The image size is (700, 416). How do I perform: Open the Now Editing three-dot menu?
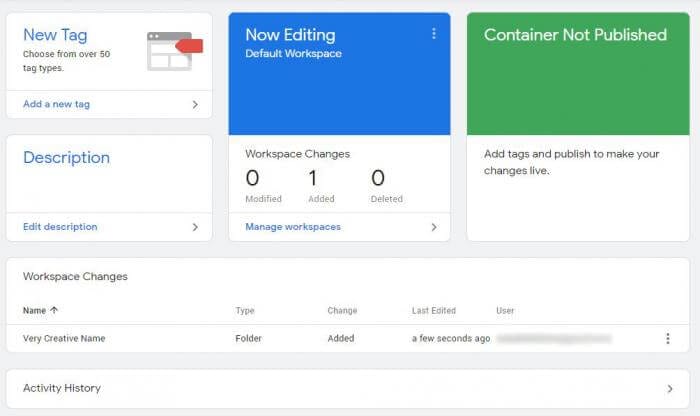(433, 33)
